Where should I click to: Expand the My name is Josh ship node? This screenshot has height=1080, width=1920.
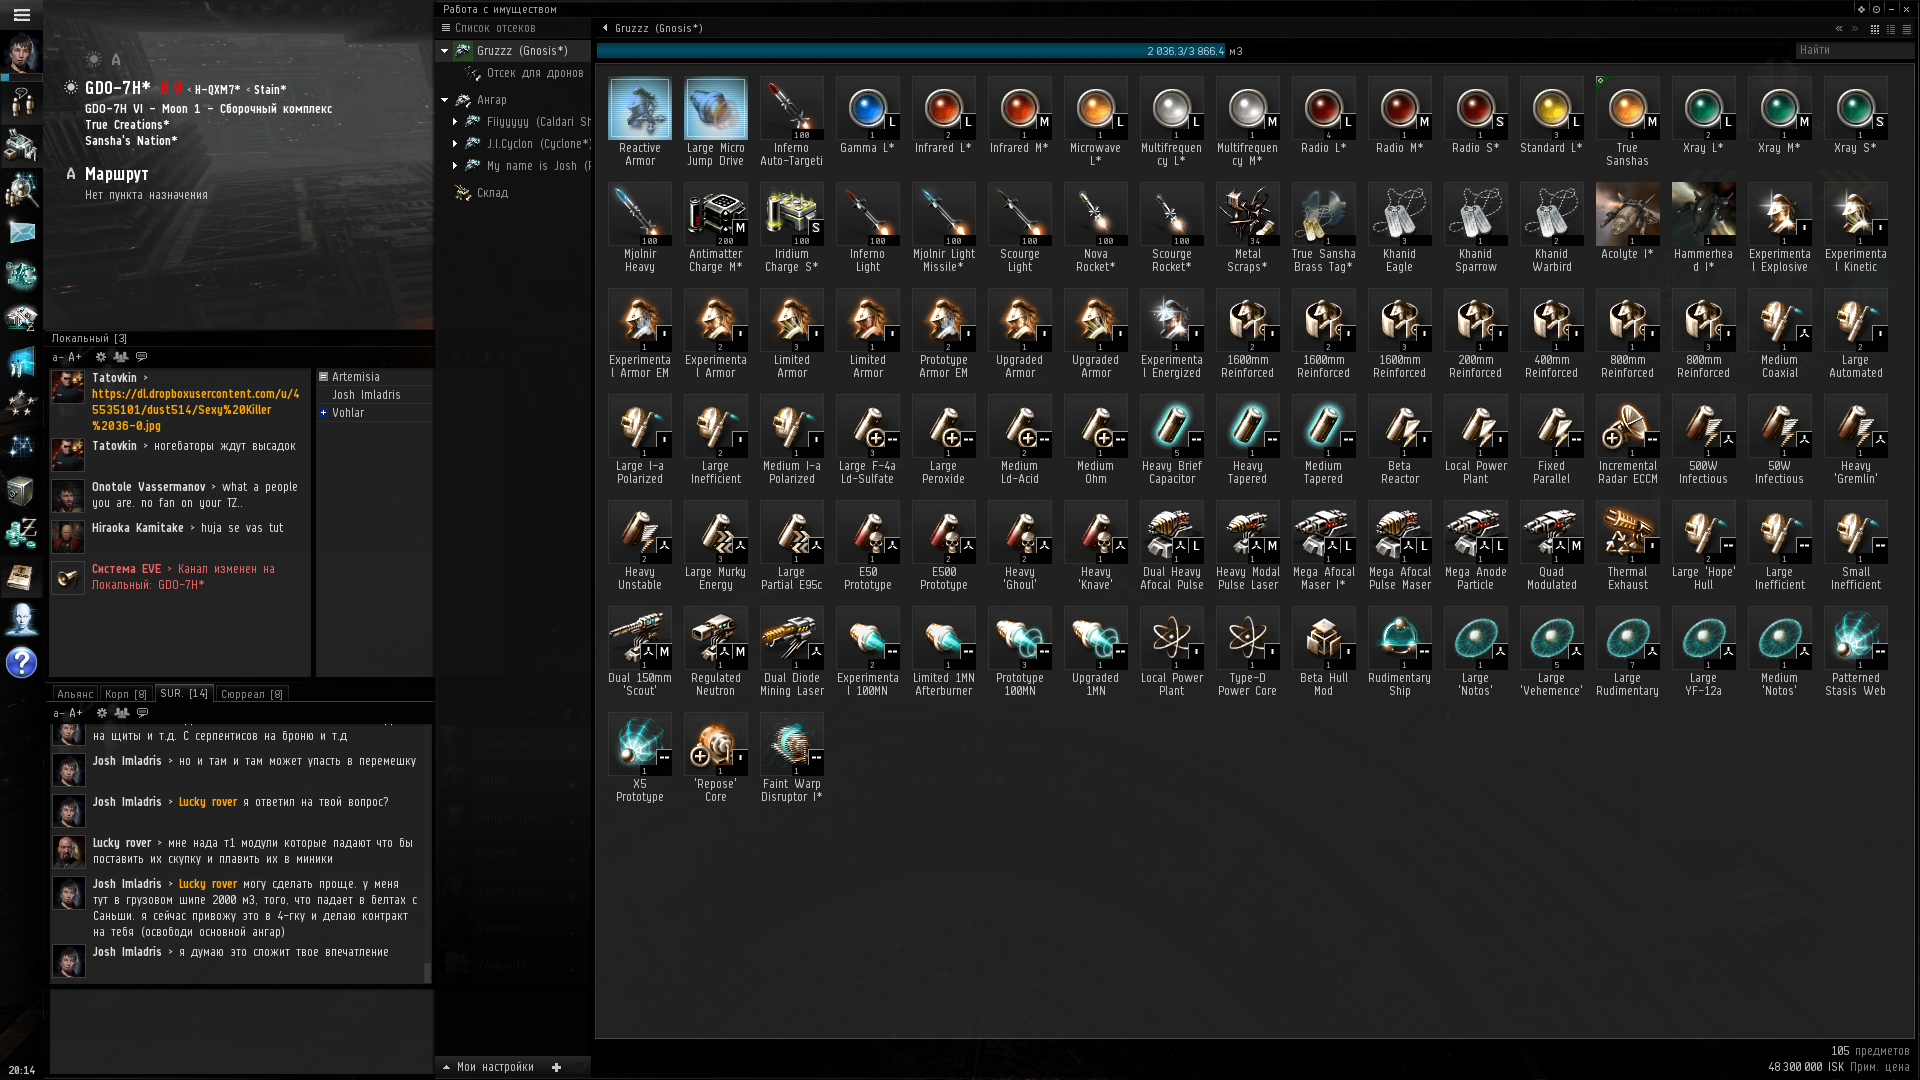point(455,166)
